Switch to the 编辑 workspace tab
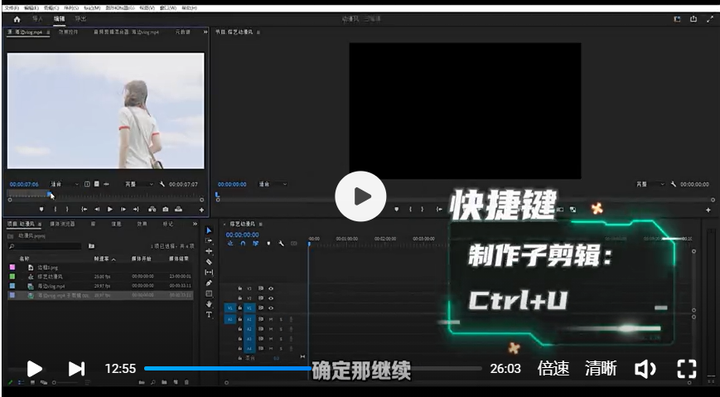Viewport: 720px width, 397px height. click(x=59, y=19)
